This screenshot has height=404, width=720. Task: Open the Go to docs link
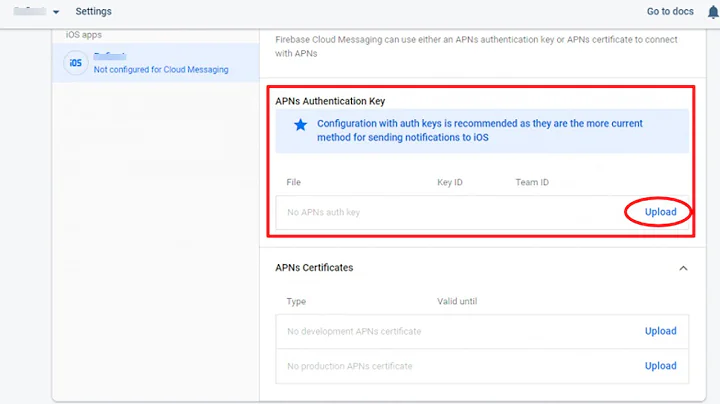[x=670, y=11]
